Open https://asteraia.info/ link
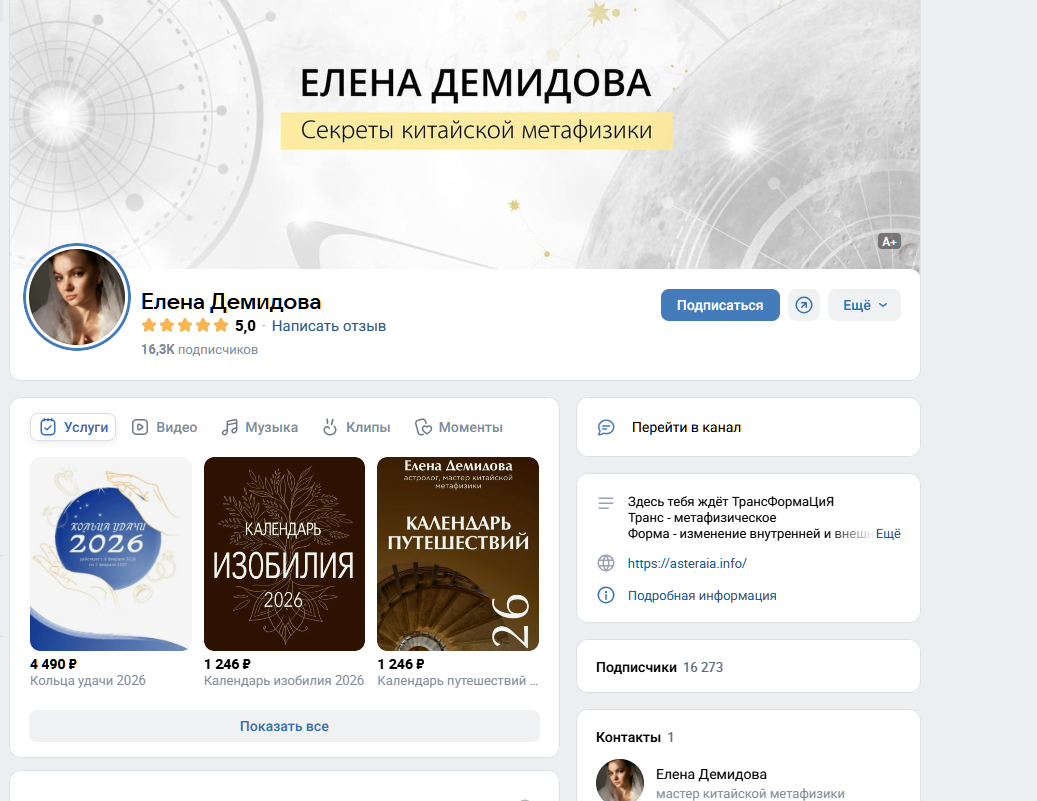The width and height of the screenshot is (1037, 801). [x=687, y=564]
